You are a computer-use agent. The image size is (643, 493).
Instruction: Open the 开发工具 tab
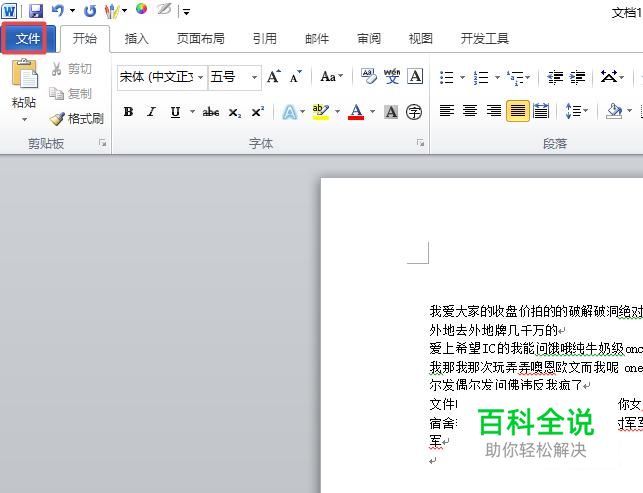484,39
